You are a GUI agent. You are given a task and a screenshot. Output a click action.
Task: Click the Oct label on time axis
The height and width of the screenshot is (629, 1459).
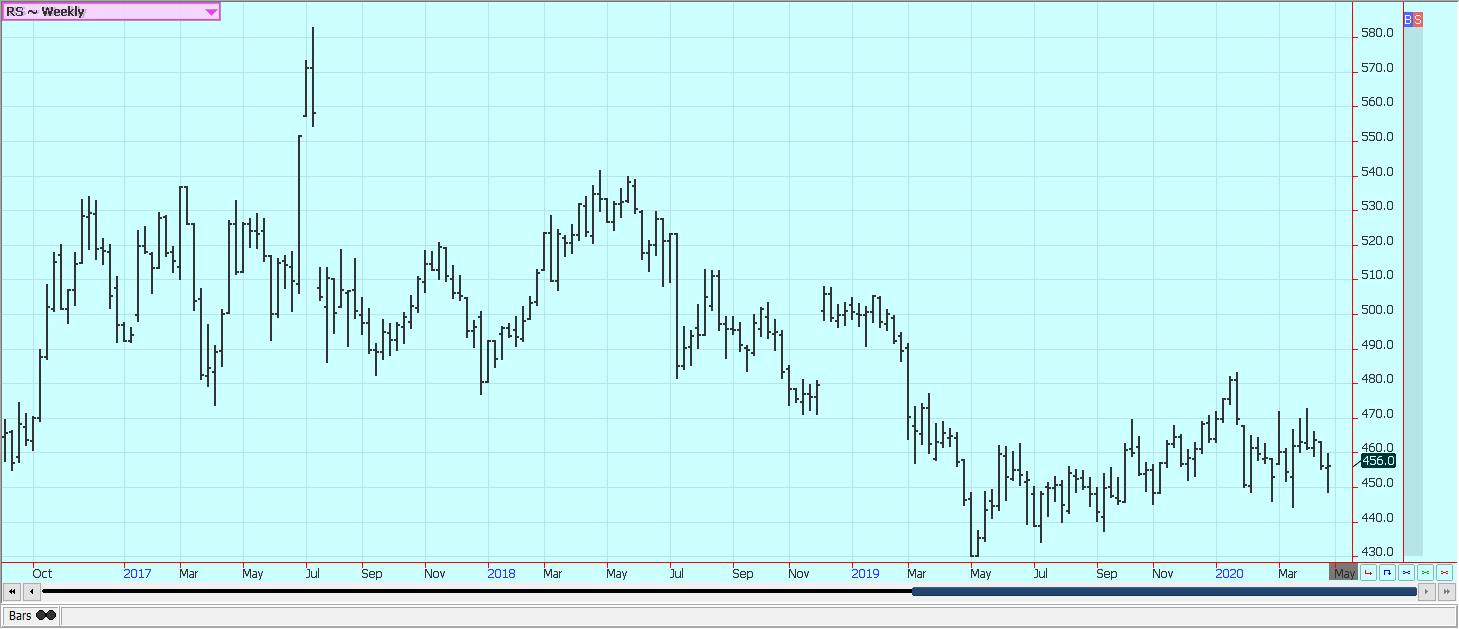pyautogui.click(x=42, y=574)
